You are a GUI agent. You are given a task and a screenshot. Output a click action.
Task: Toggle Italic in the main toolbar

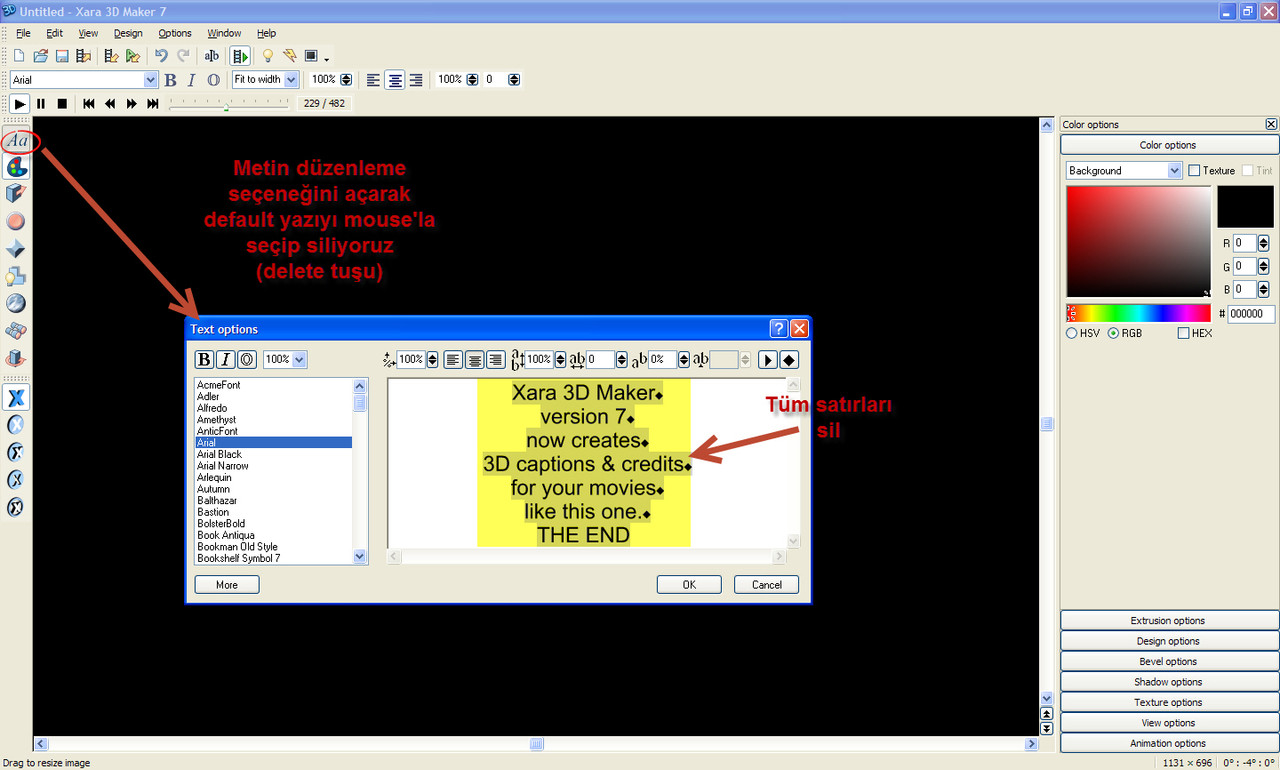point(192,80)
